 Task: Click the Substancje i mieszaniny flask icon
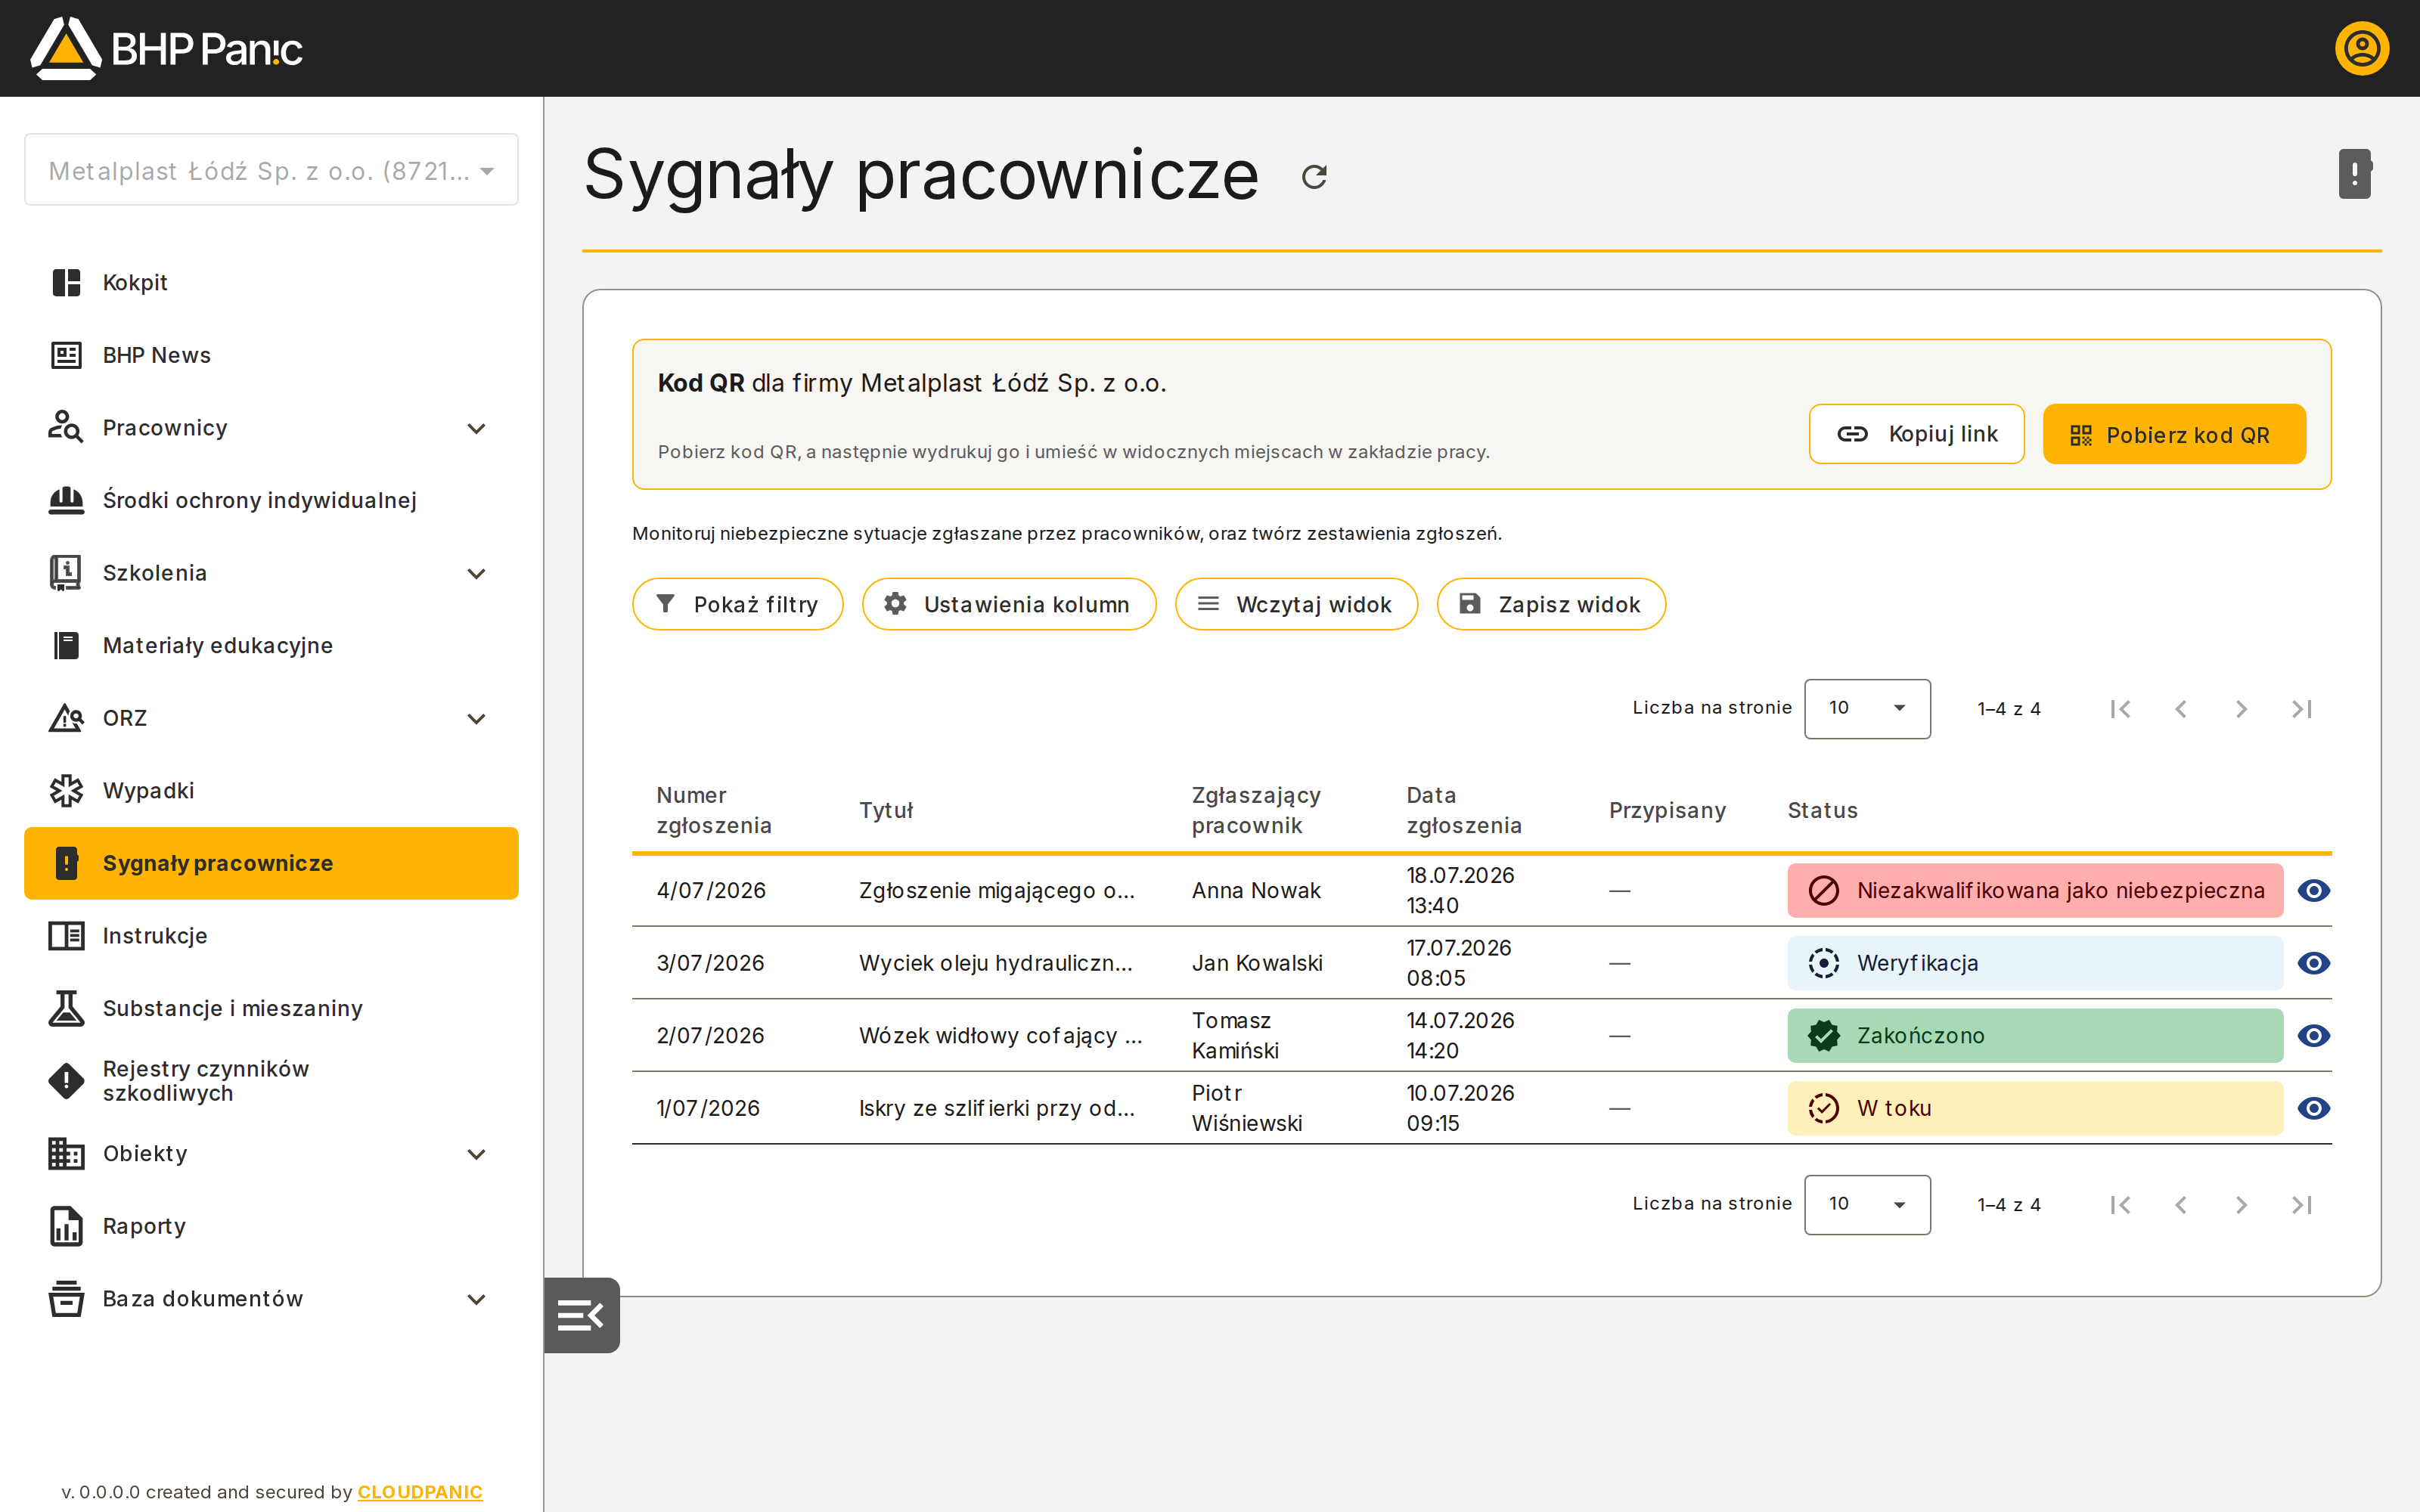(x=66, y=1008)
